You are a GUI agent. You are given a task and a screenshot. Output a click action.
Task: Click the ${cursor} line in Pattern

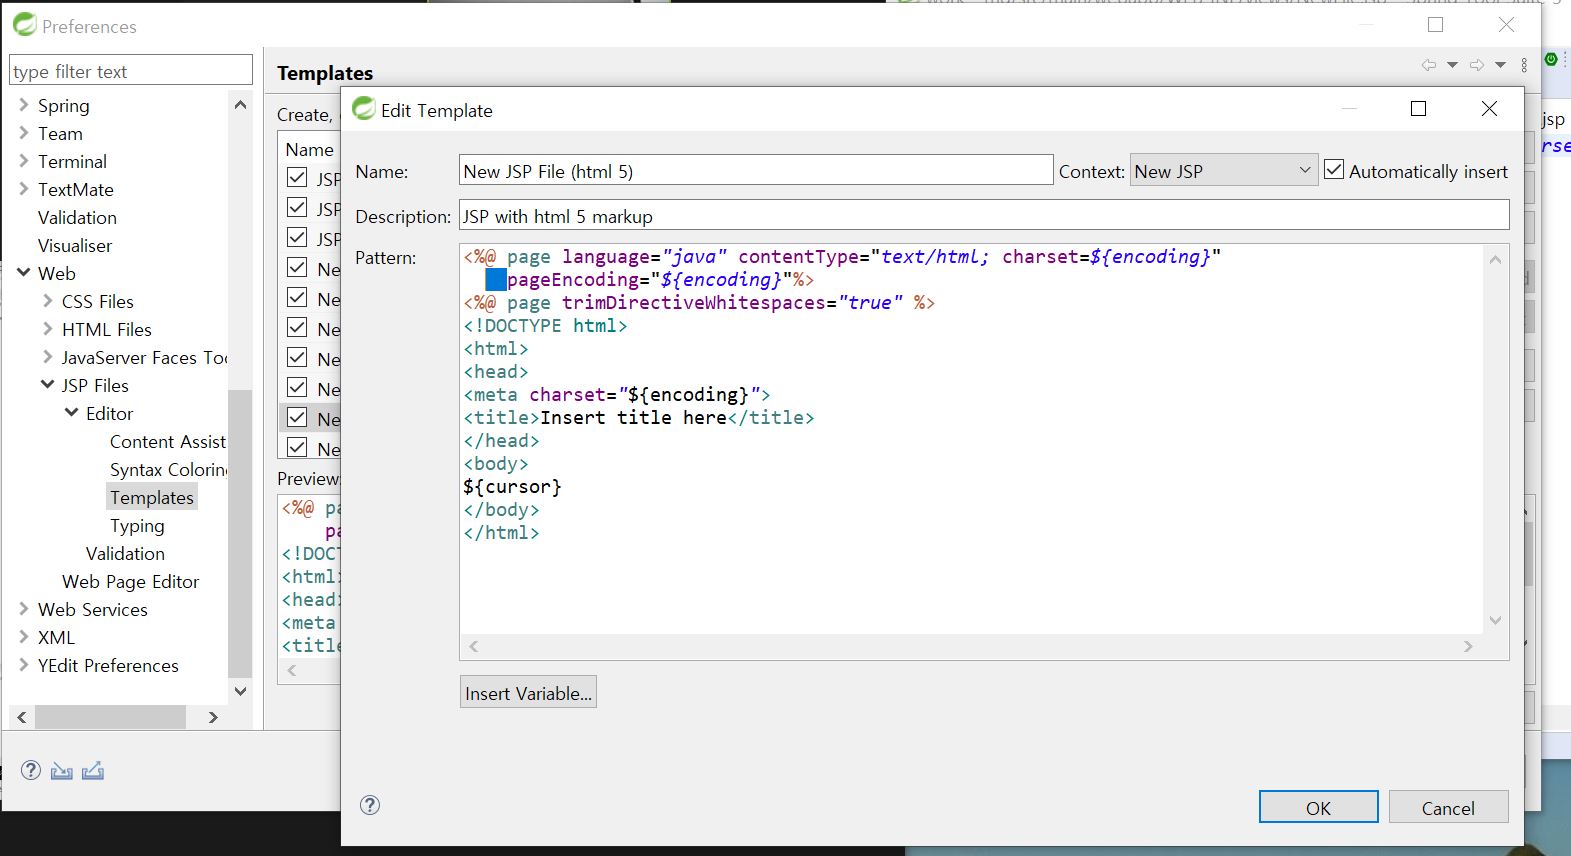[x=512, y=487]
